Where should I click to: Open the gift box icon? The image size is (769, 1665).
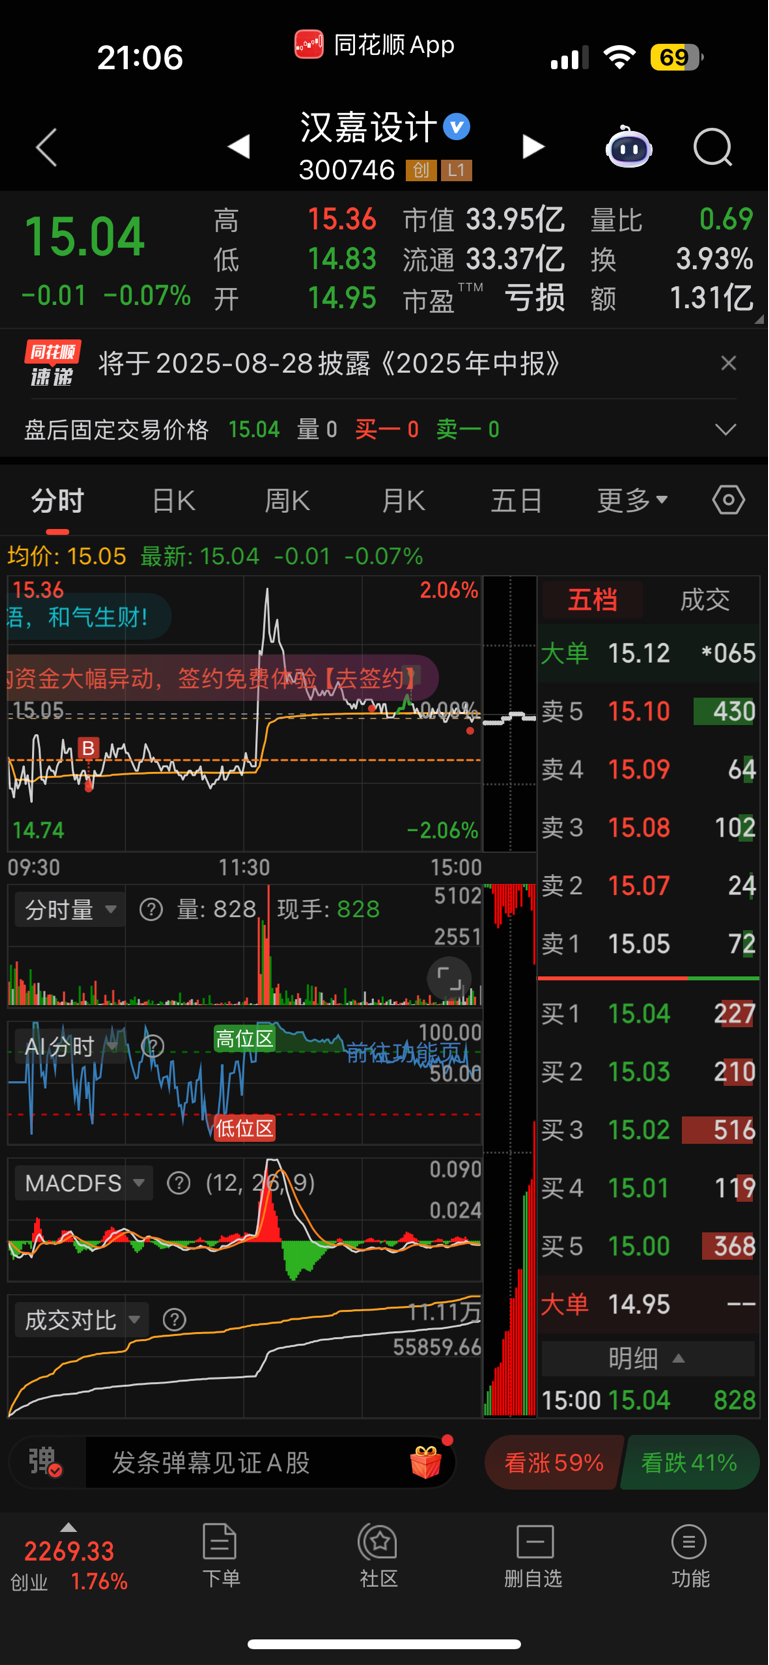point(427,1462)
